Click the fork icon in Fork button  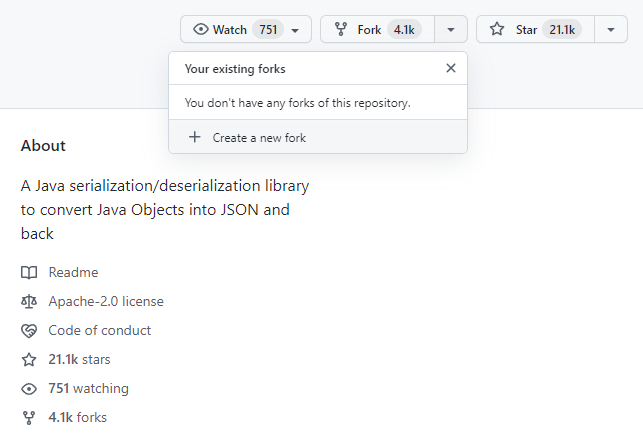(341, 29)
